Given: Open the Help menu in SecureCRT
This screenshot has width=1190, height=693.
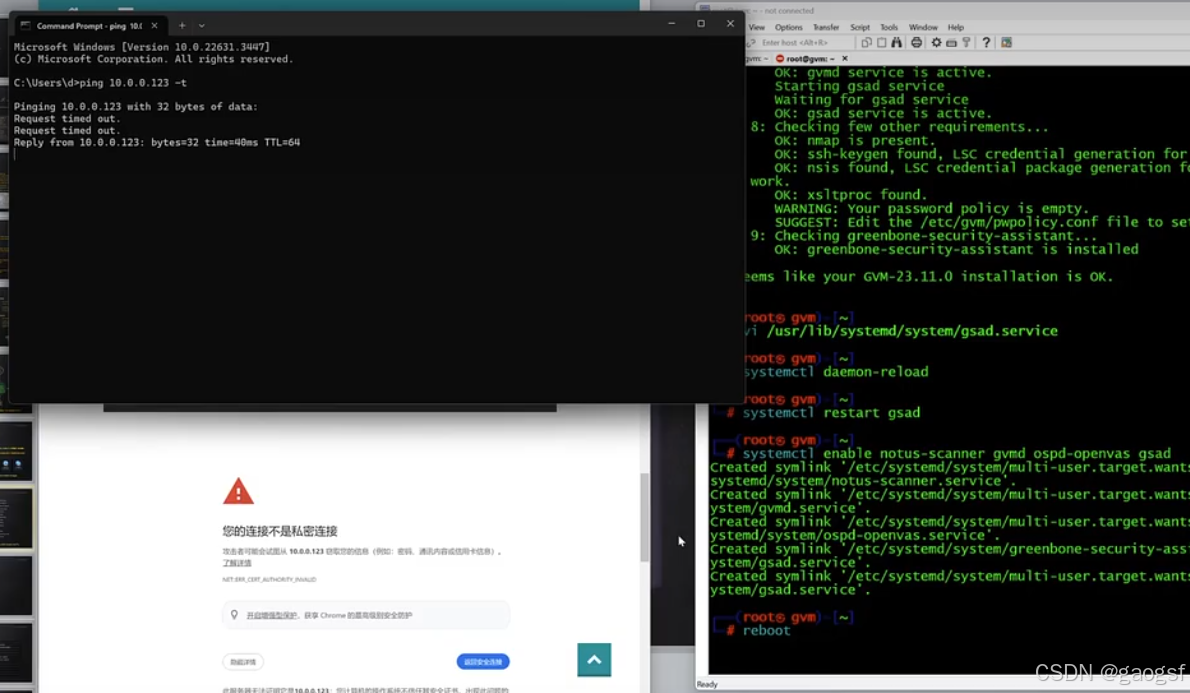Looking at the screenshot, I should [955, 27].
